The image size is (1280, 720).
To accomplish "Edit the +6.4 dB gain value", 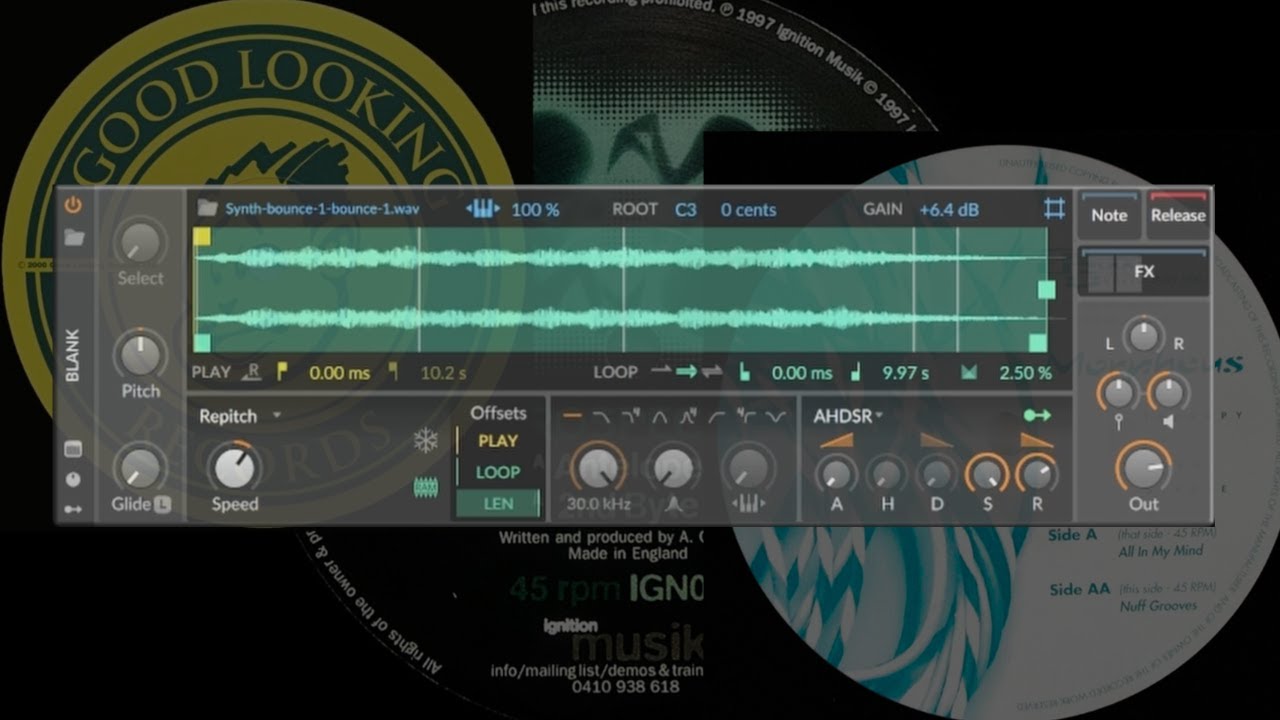I will tap(949, 210).
